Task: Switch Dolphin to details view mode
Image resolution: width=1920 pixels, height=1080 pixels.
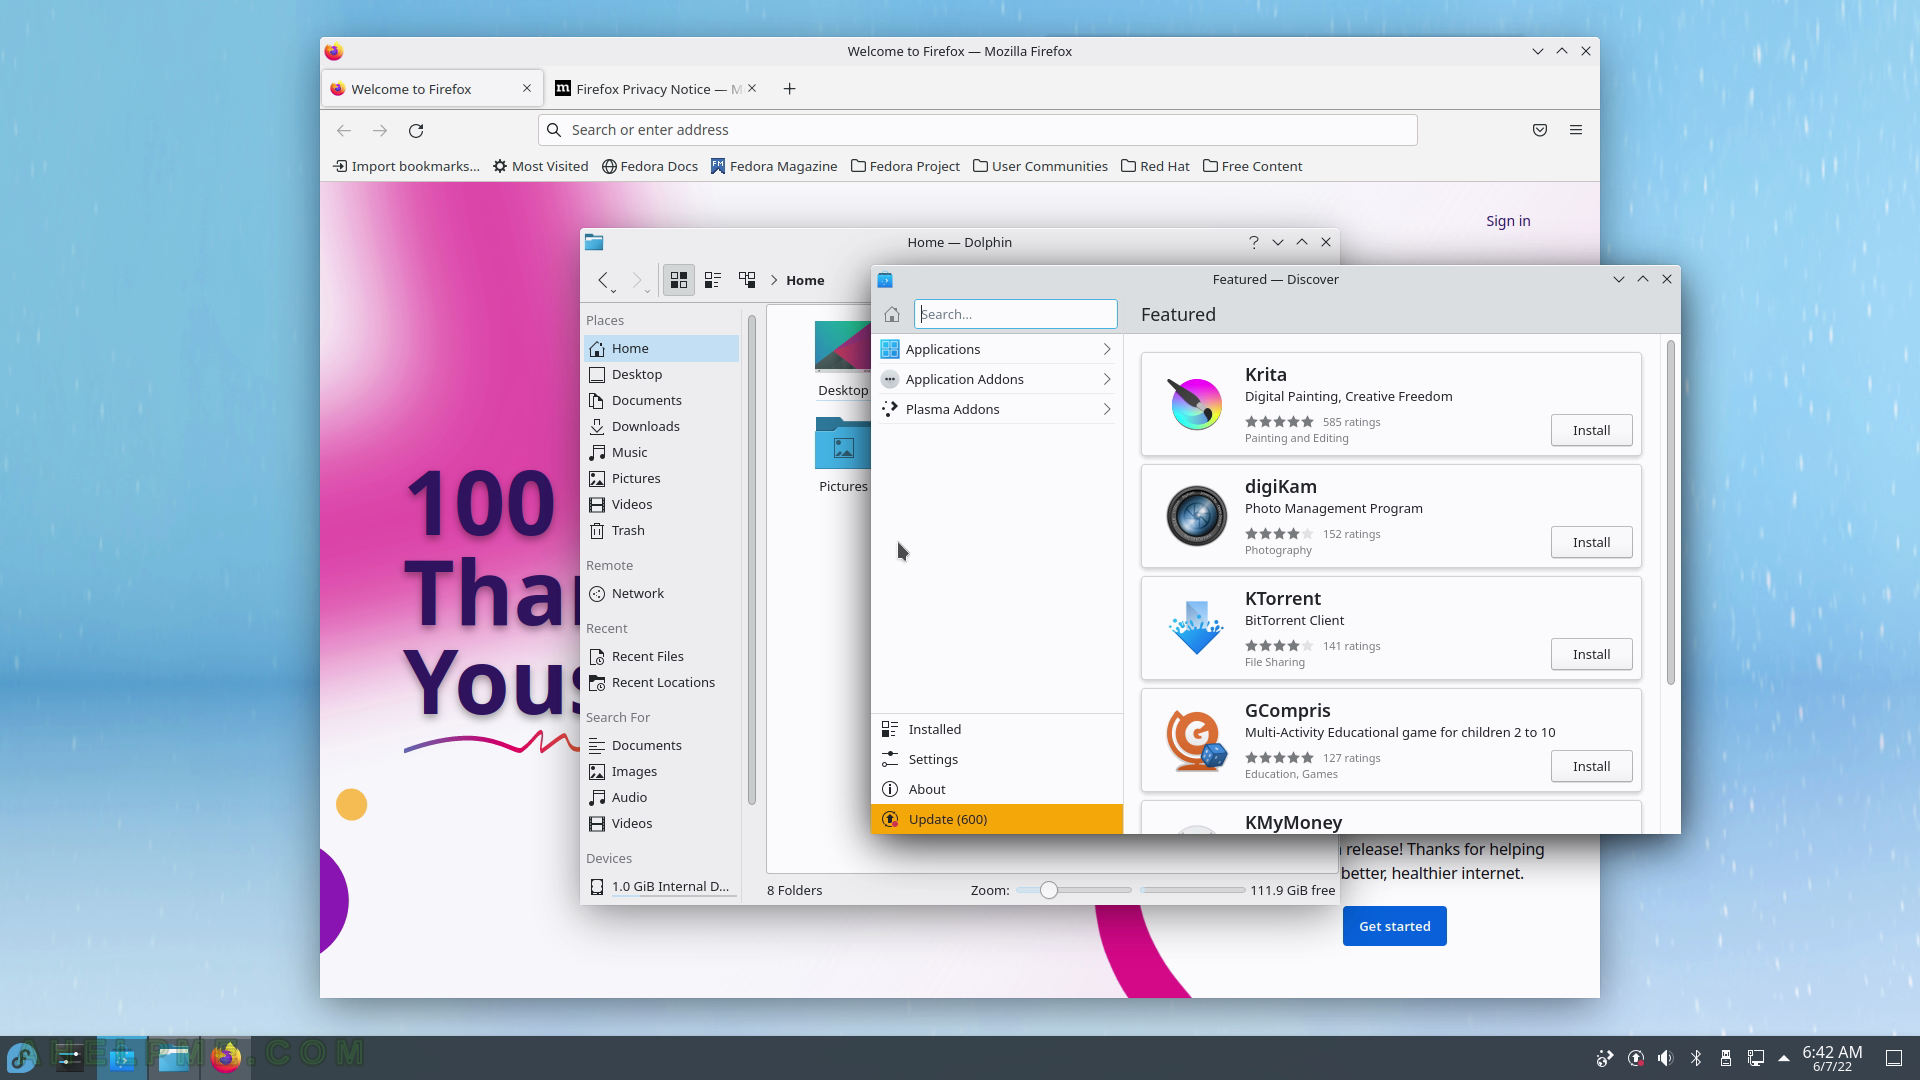Action: pos(747,280)
